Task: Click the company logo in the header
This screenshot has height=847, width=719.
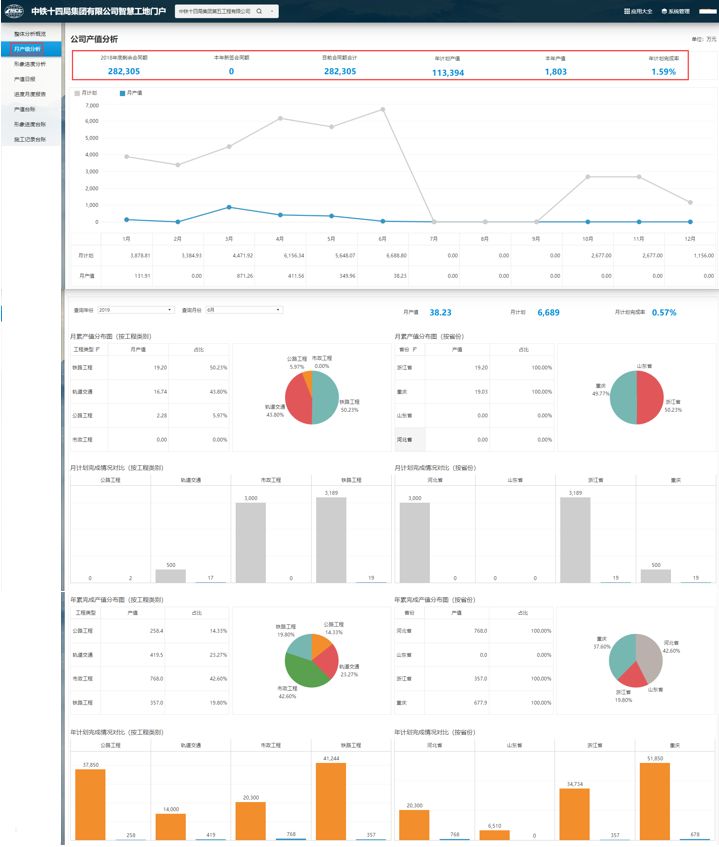Action: (14, 11)
